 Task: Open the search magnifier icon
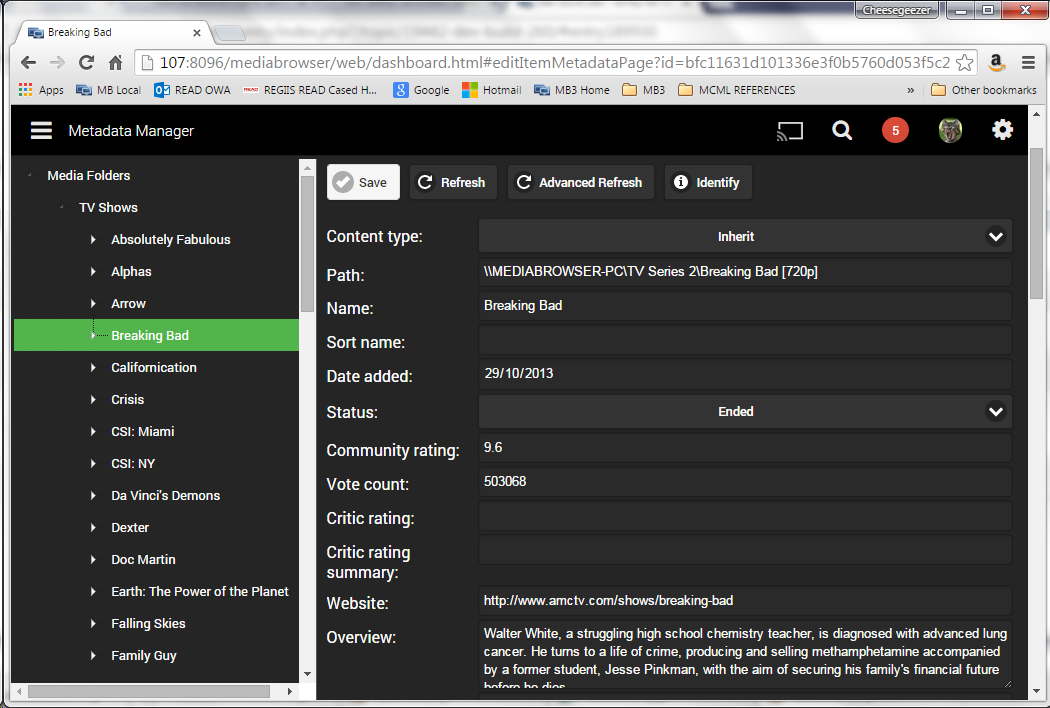pyautogui.click(x=842, y=131)
